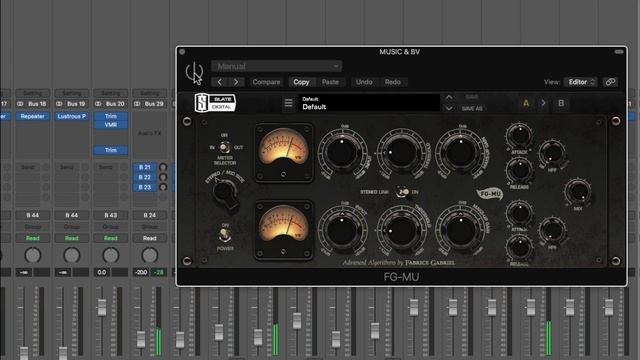Viewport: 640px width, 360px height.
Task: Open the B 24 output slot
Action: [x=150, y=215]
